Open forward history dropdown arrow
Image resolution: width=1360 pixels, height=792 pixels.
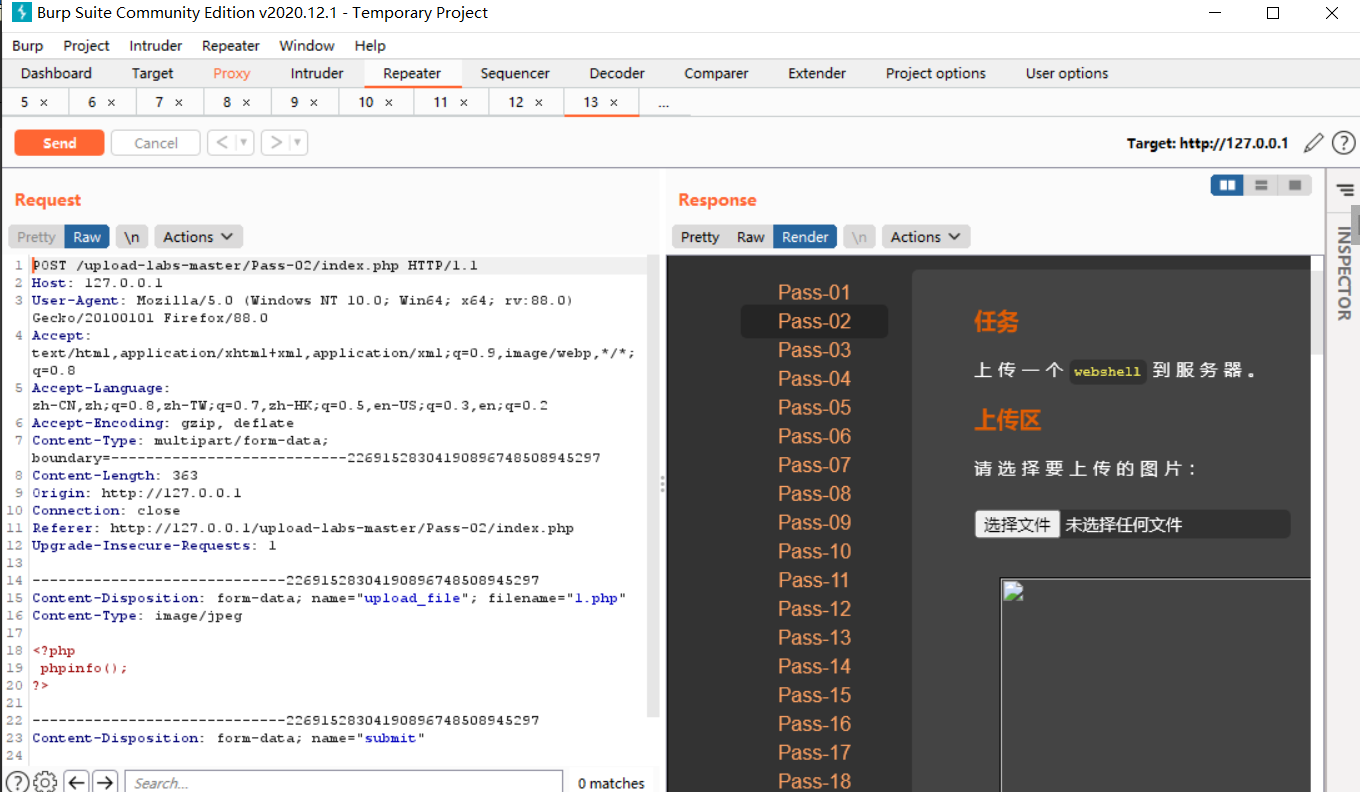pyautogui.click(x=298, y=143)
